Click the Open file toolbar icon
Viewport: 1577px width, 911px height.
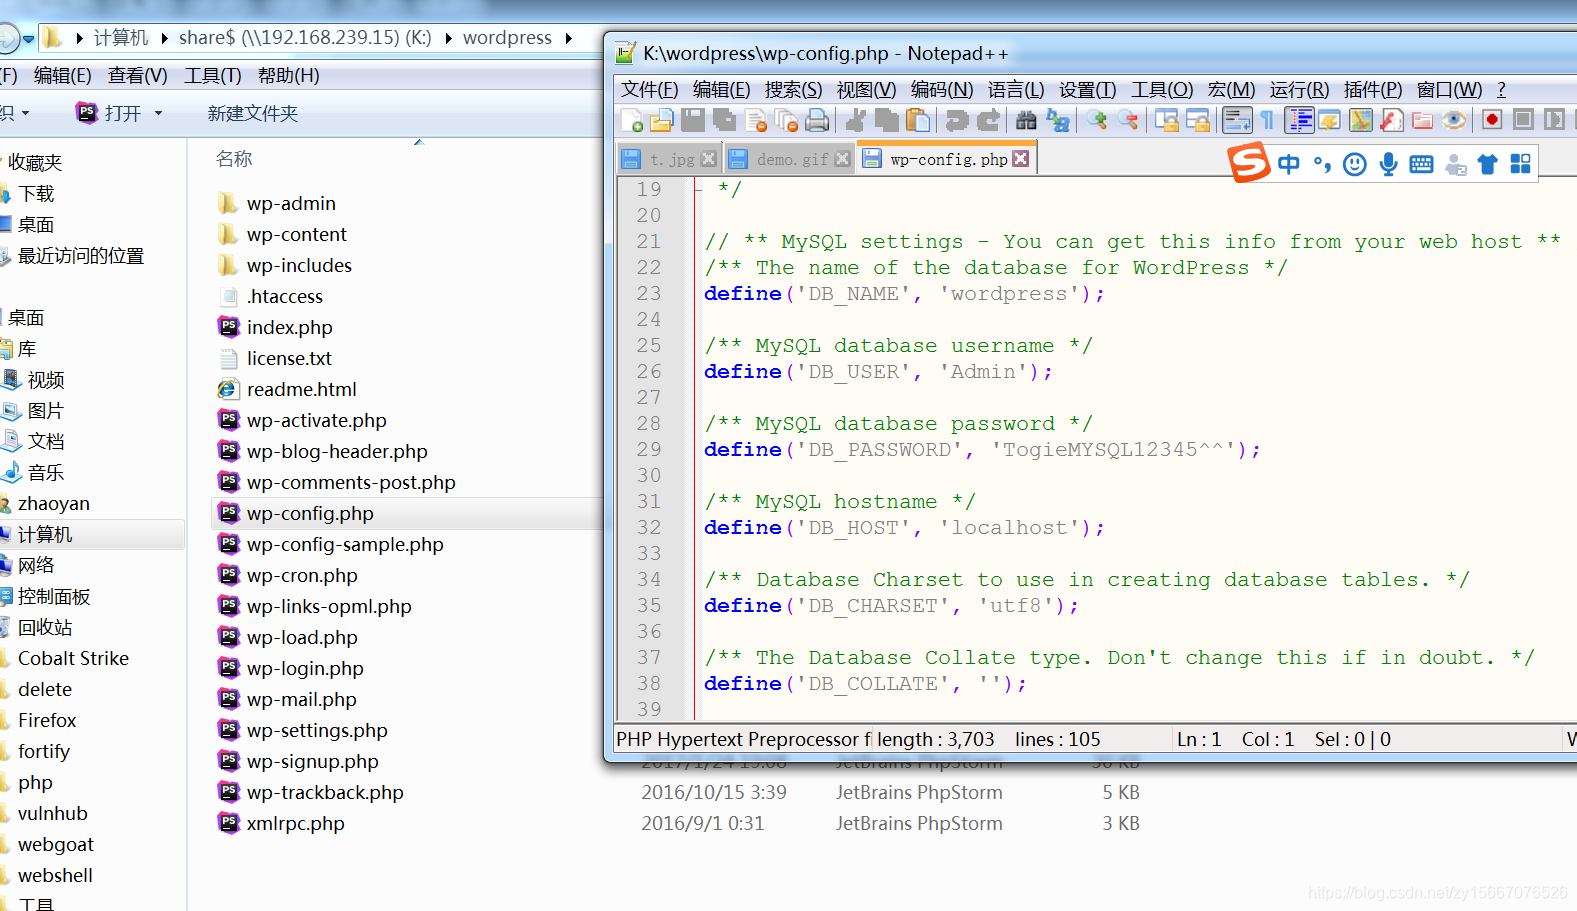(662, 121)
